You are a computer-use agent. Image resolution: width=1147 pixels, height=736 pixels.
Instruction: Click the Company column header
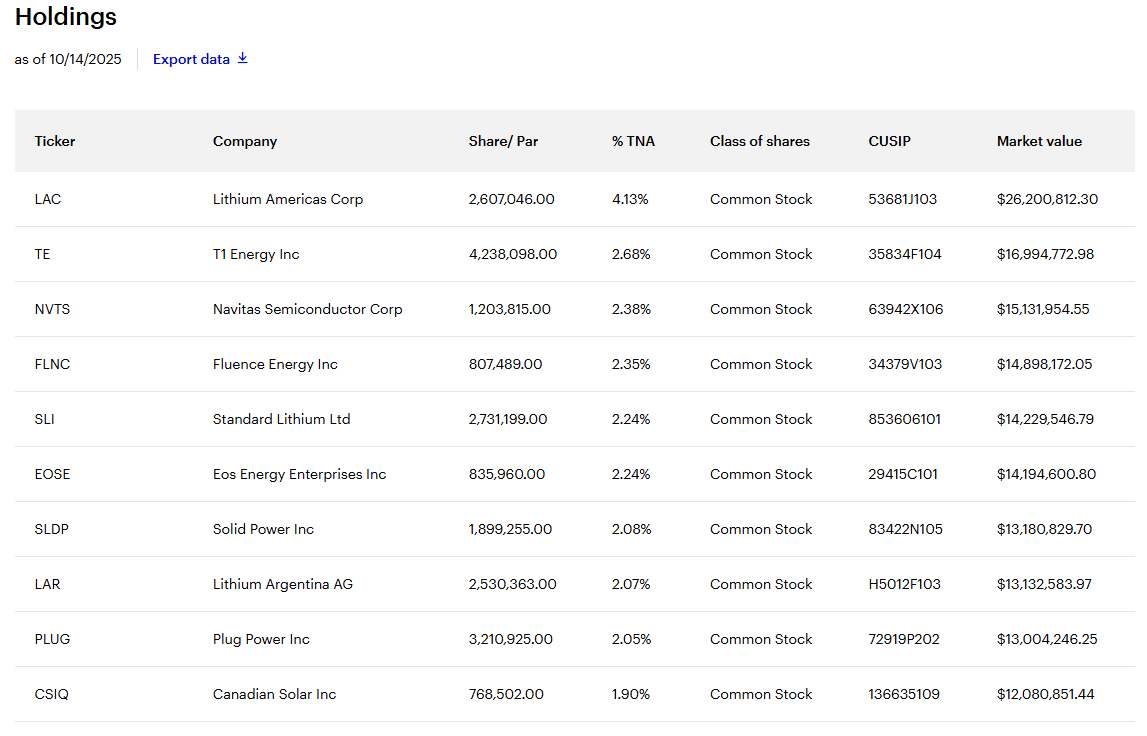coord(245,141)
